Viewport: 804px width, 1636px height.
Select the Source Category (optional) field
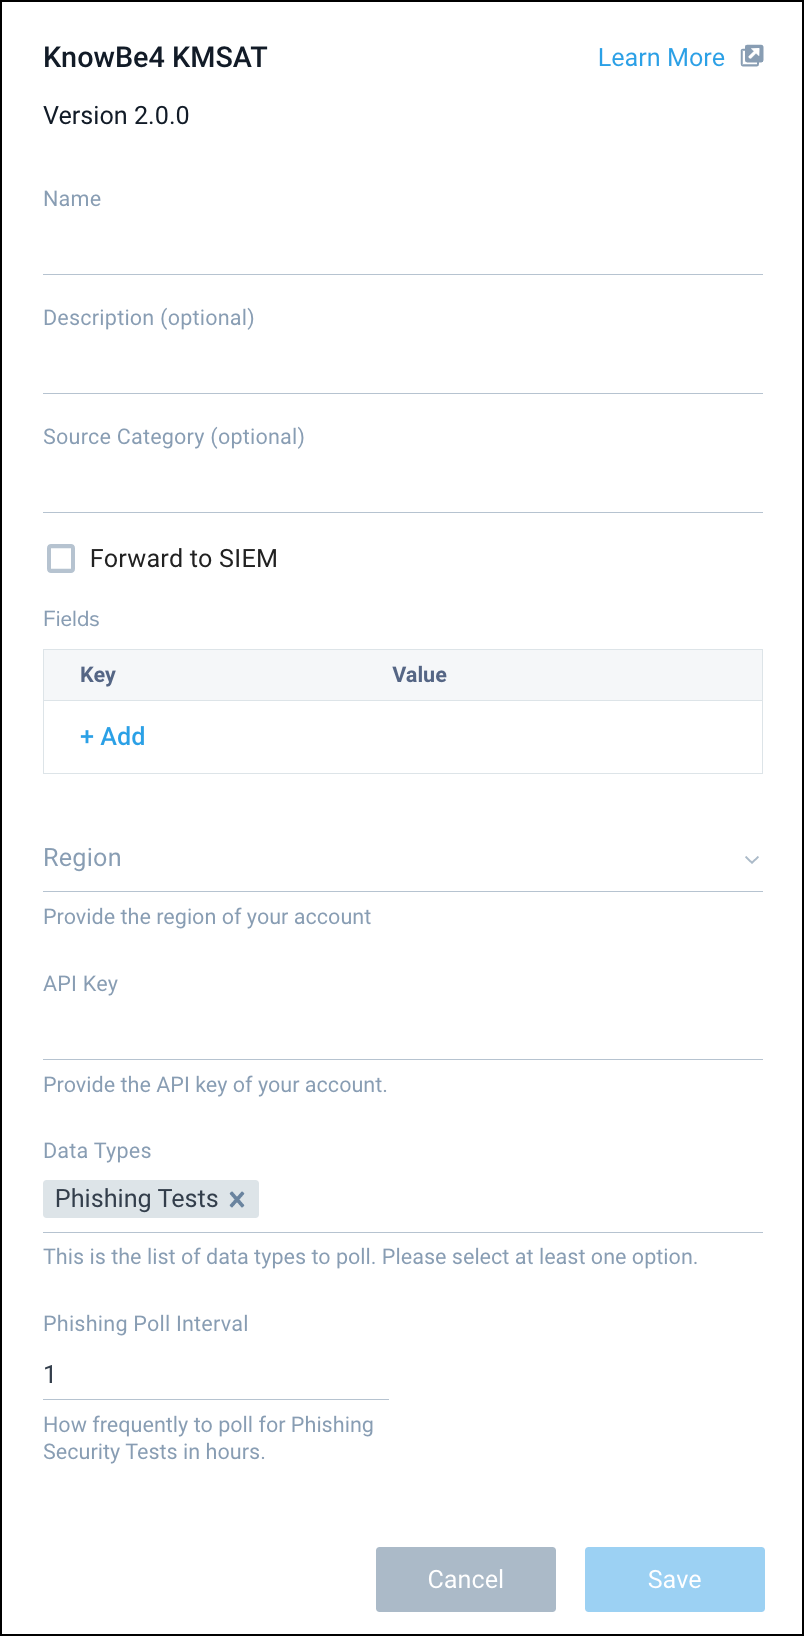point(402,488)
